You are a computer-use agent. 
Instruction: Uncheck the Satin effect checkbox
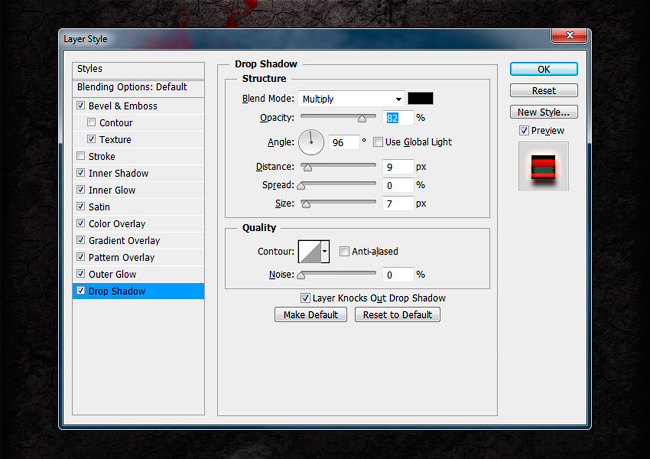click(x=81, y=206)
